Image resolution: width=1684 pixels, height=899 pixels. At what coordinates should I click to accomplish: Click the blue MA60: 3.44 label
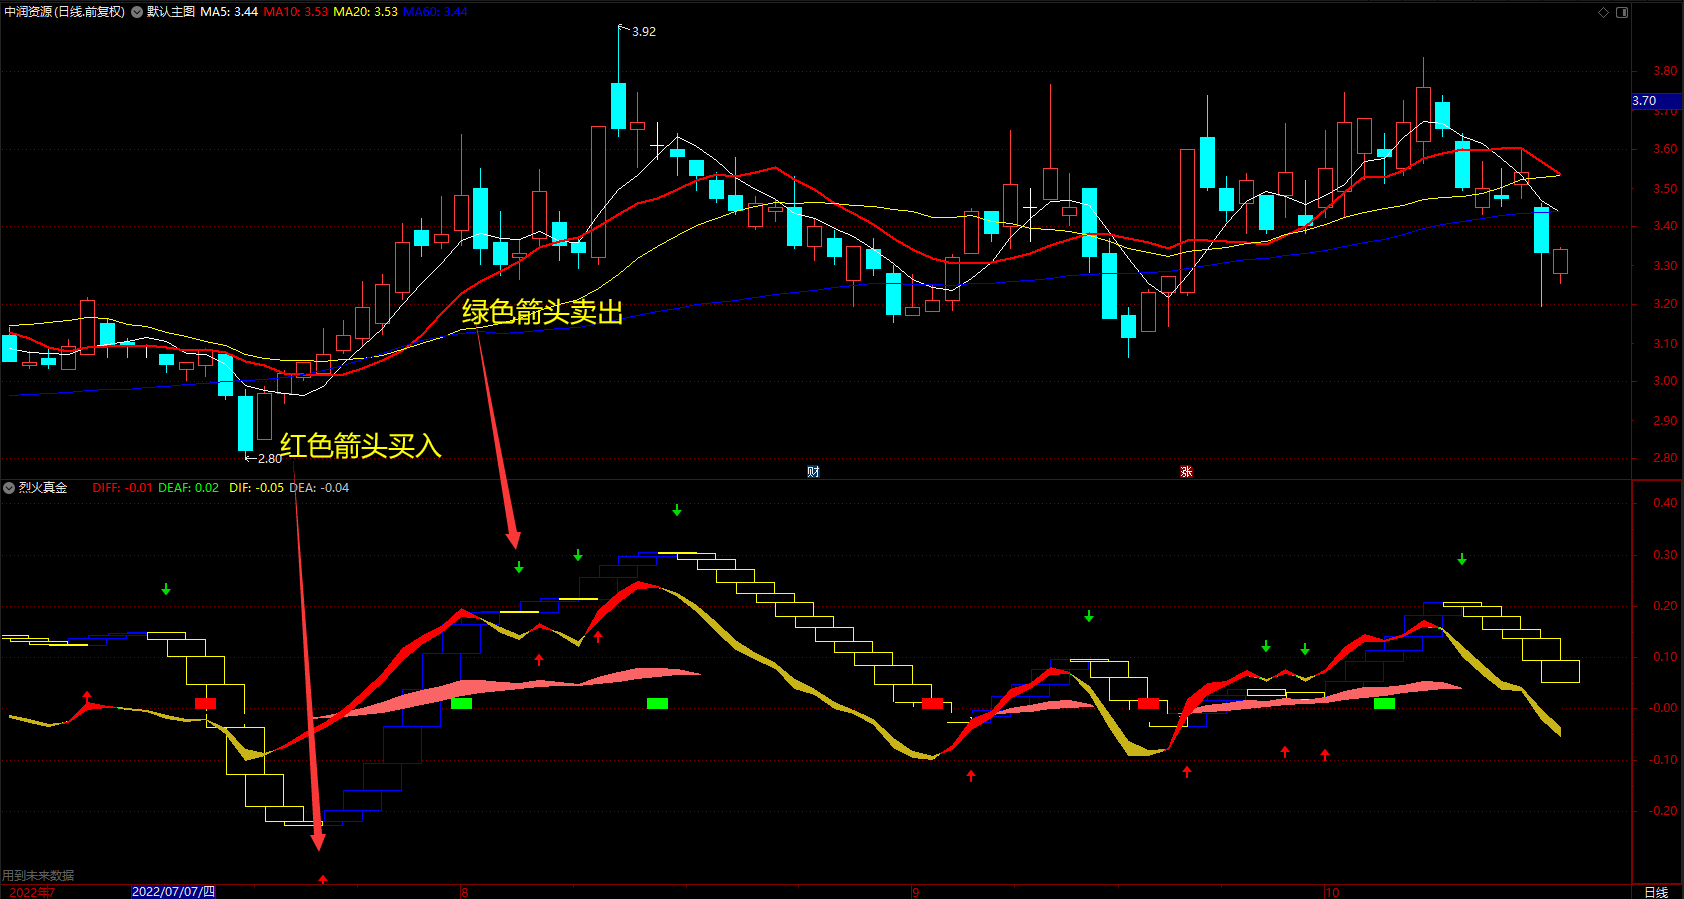(x=435, y=12)
